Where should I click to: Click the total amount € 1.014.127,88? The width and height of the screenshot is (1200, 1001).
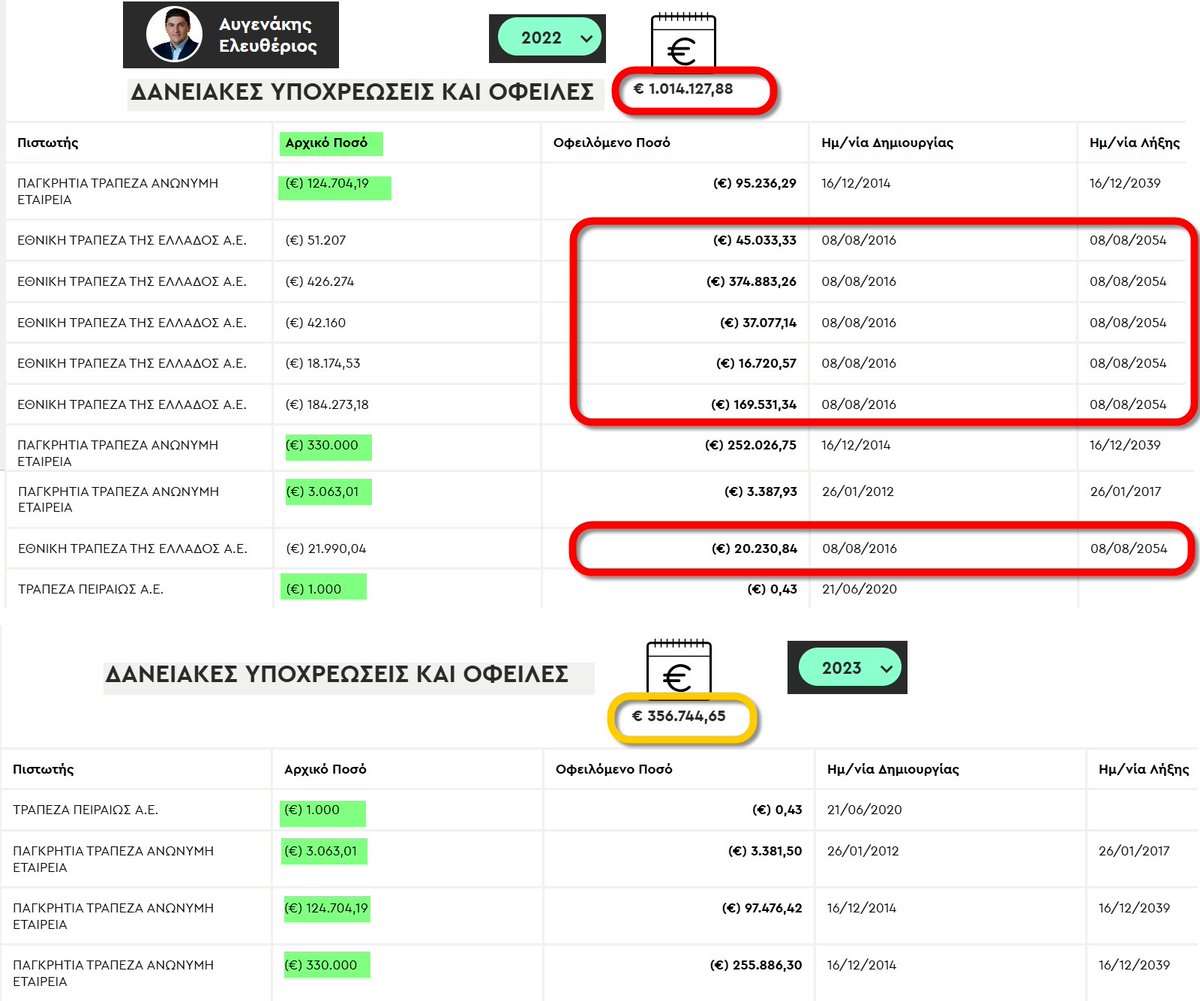(x=684, y=89)
